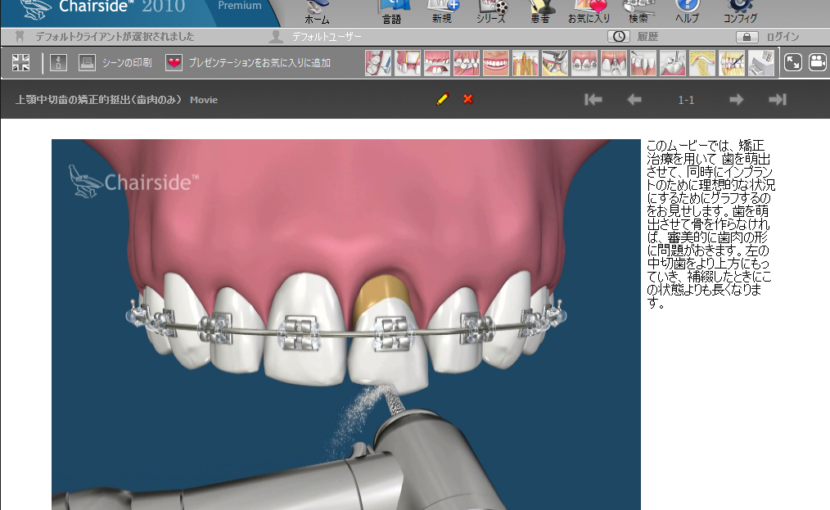Select the molars with brush thumbnail
Screen dimensions: 830x510
click(378, 62)
